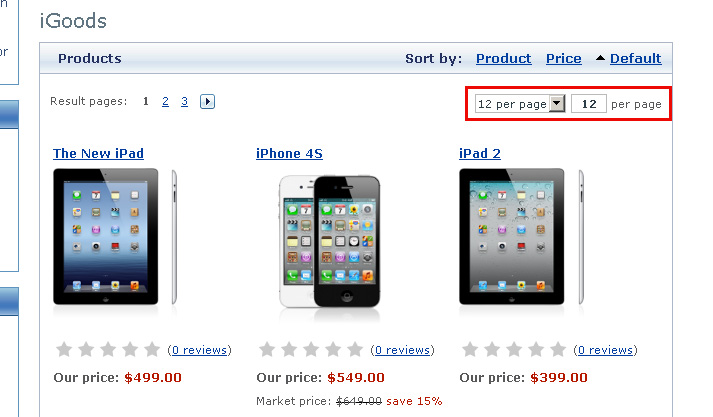Sort products by Product name
The width and height of the screenshot is (713, 417).
click(503, 58)
